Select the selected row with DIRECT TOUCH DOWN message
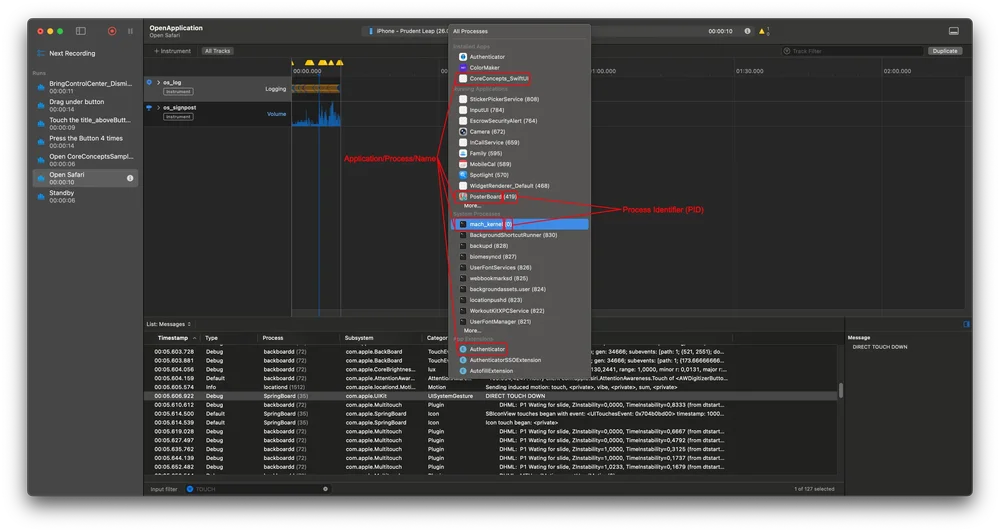Screen dimensions: 1000x532 [x=490, y=396]
